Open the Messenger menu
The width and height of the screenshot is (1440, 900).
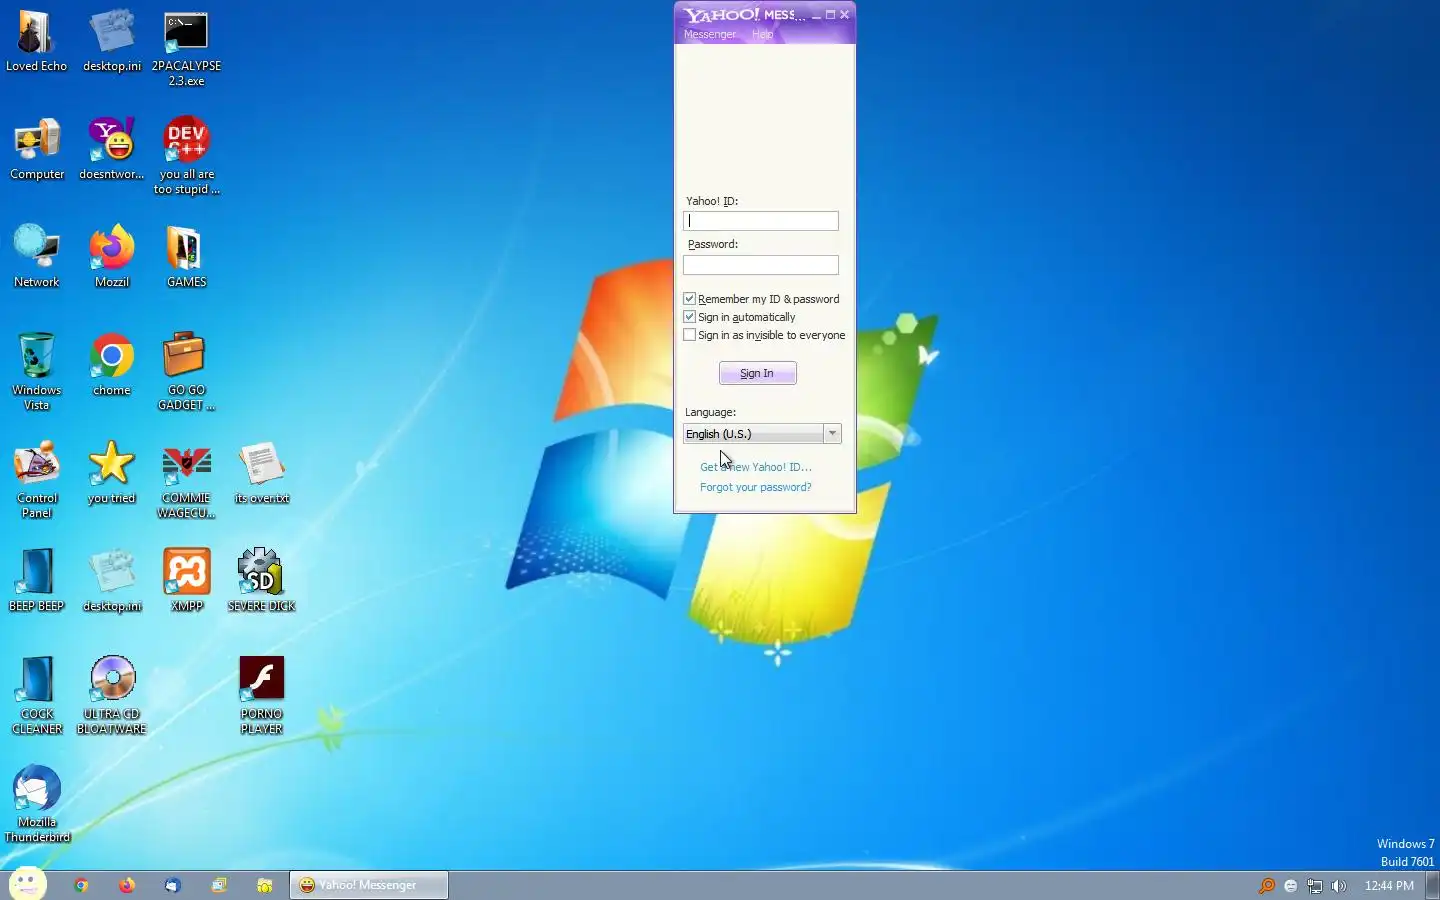[709, 34]
